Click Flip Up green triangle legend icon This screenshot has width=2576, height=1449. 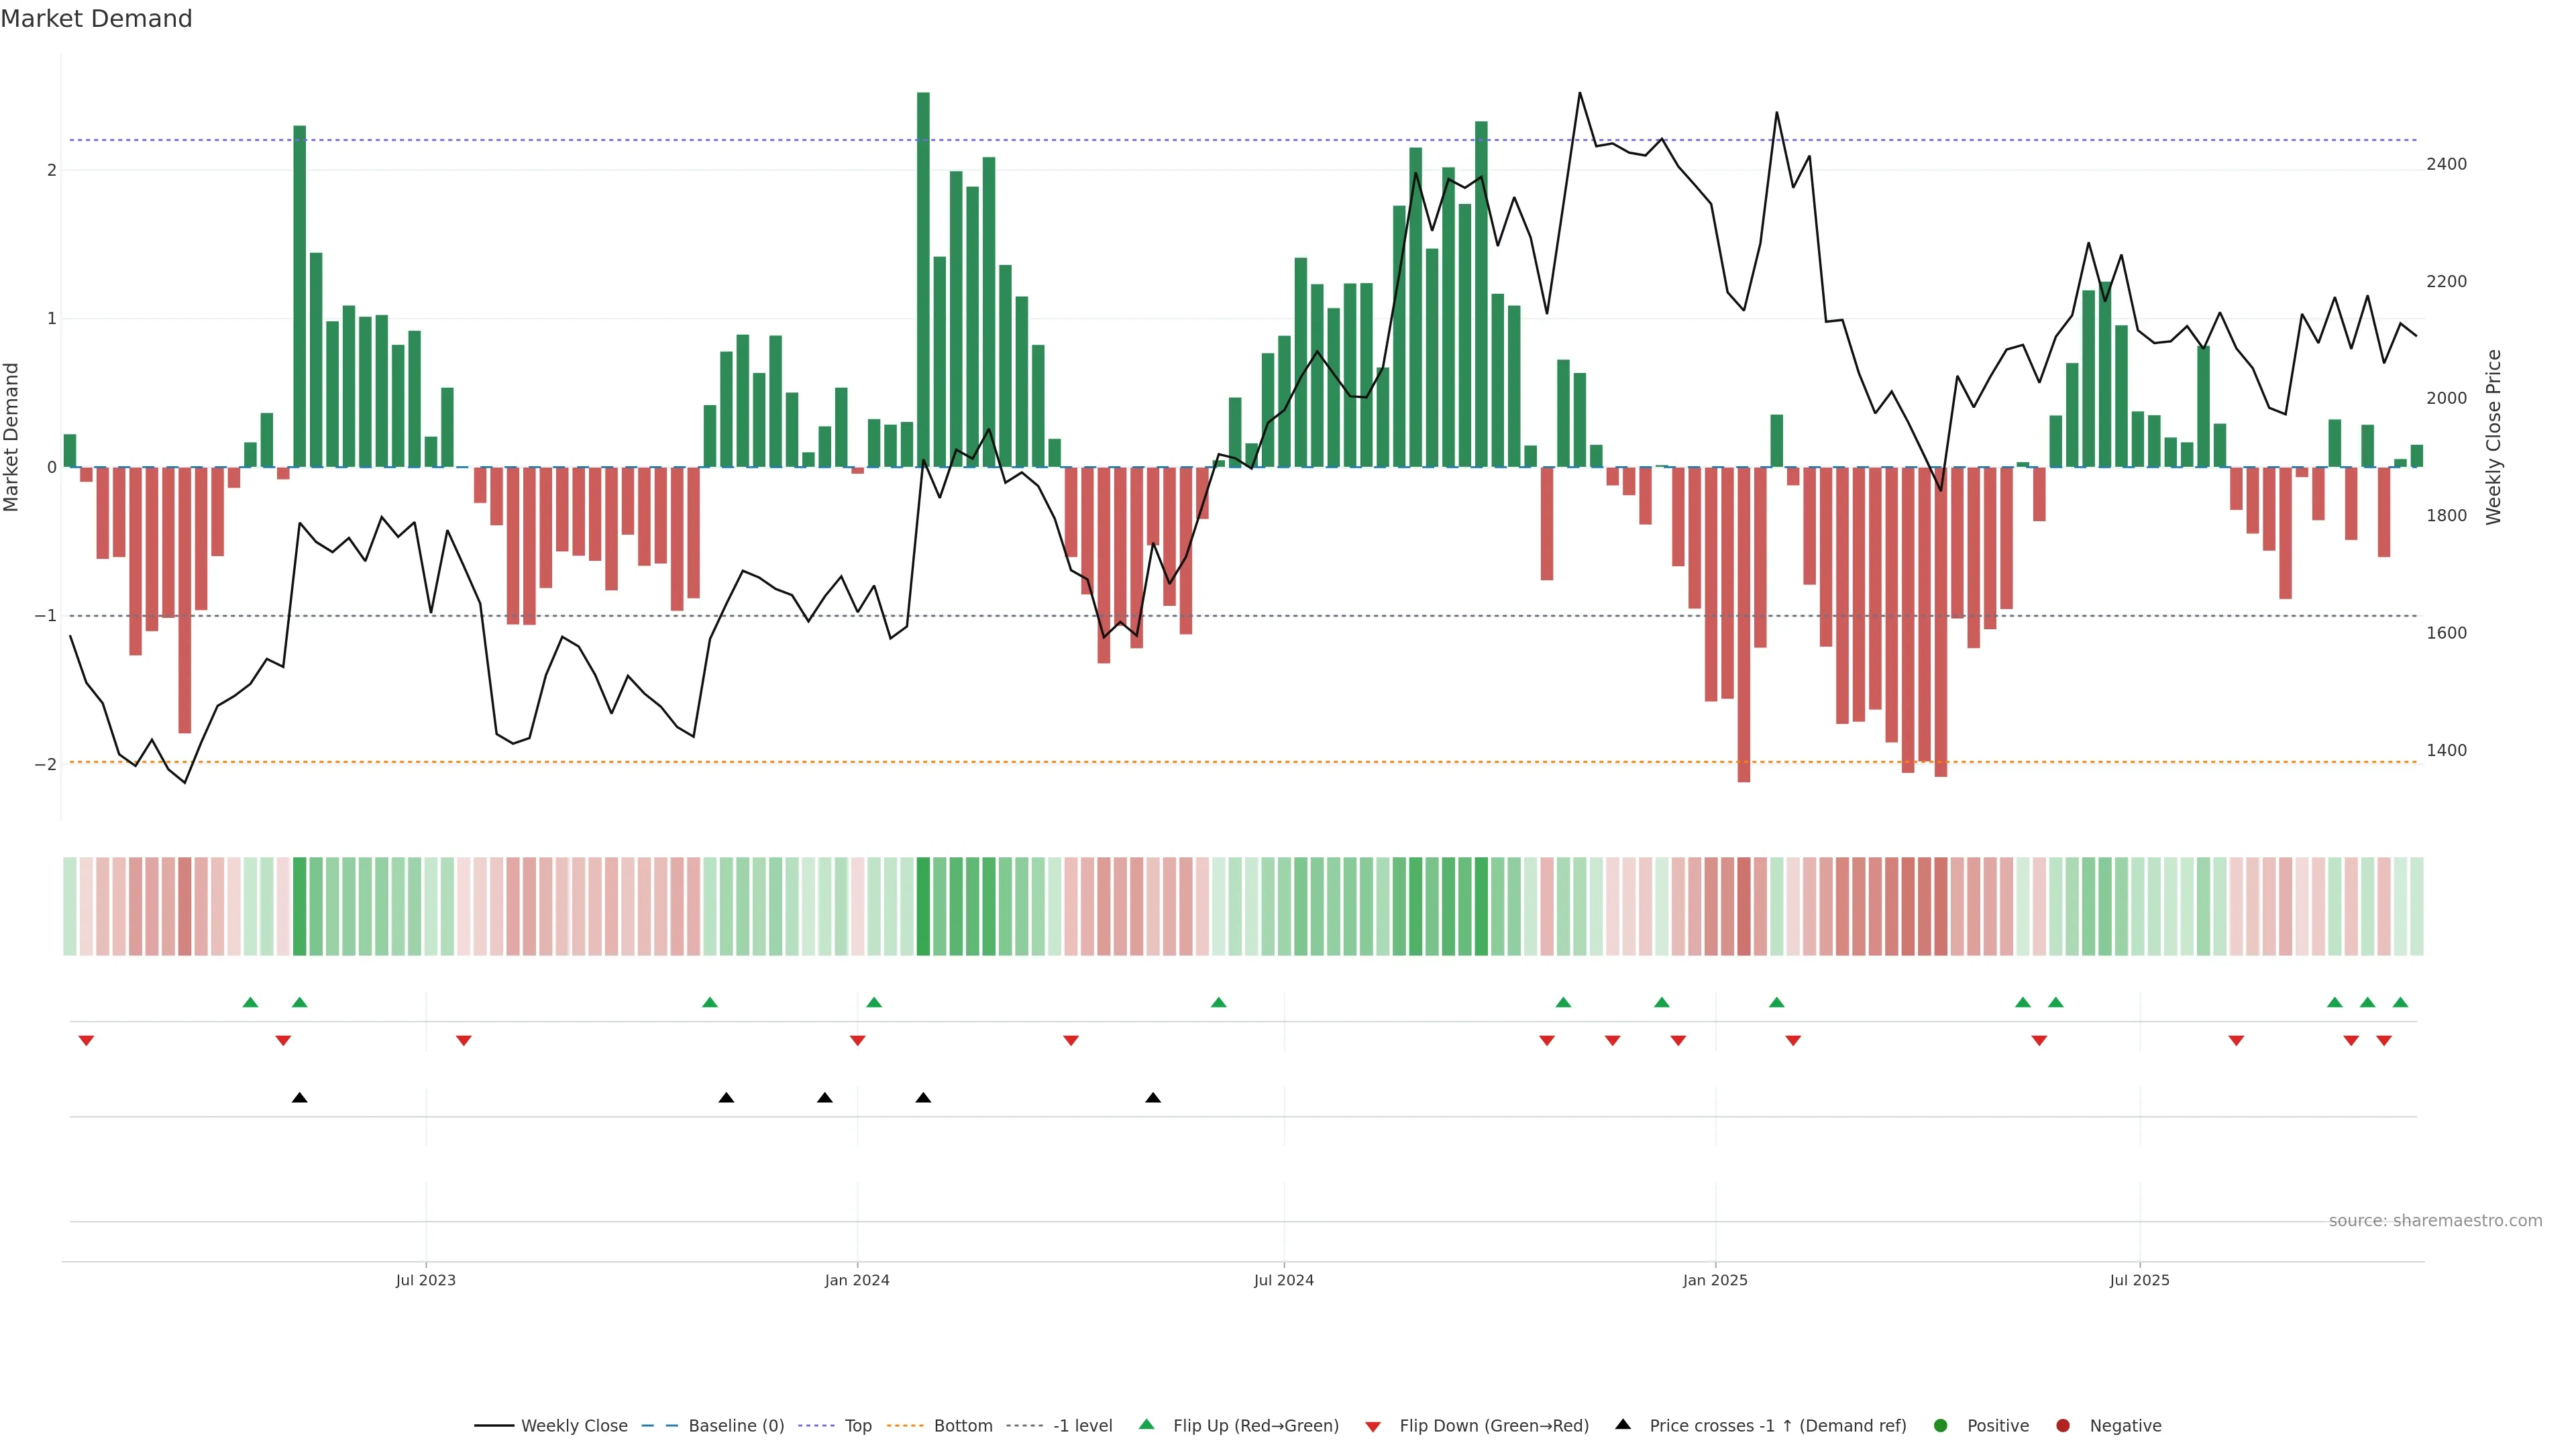click(1147, 1425)
